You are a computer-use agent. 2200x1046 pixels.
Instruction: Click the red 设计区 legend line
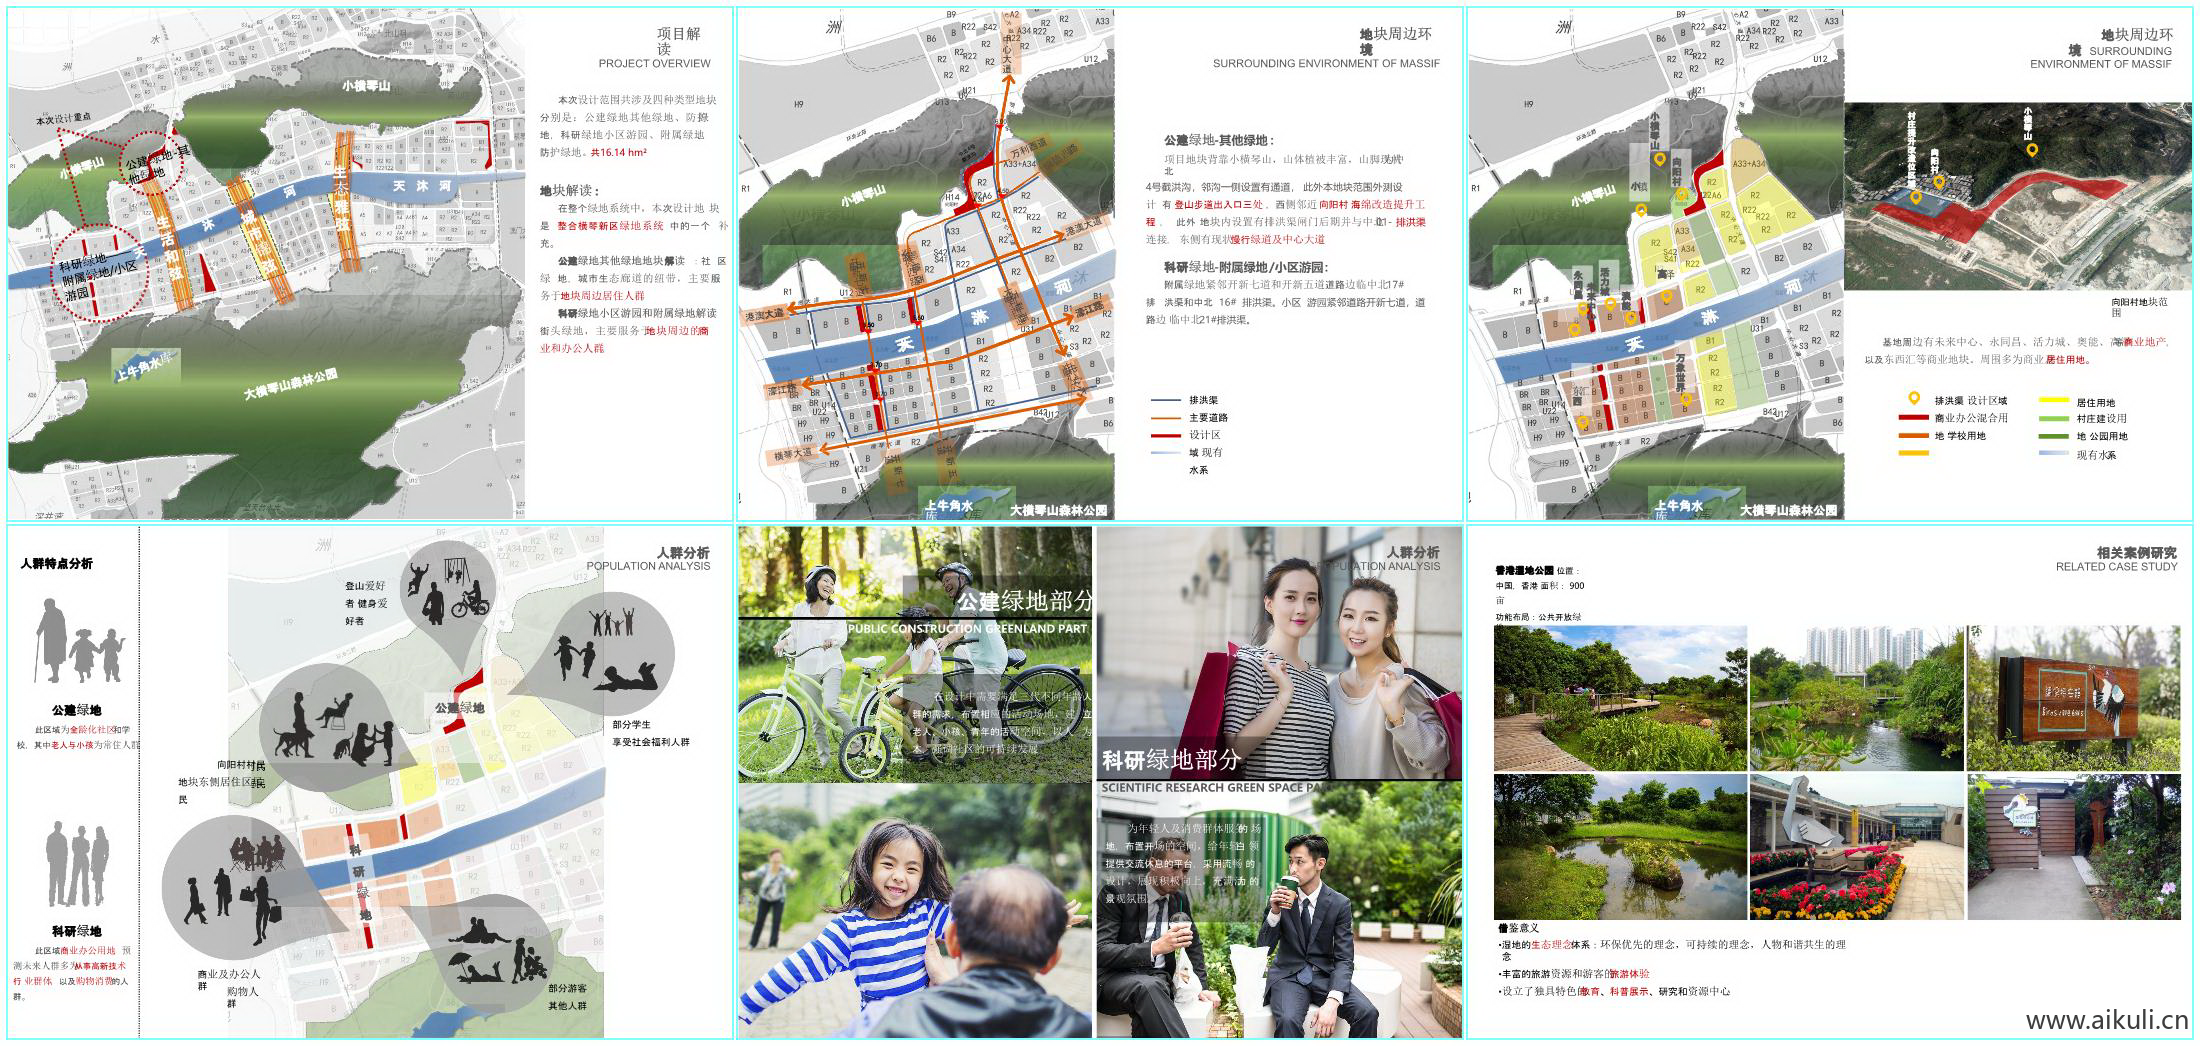1165,436
